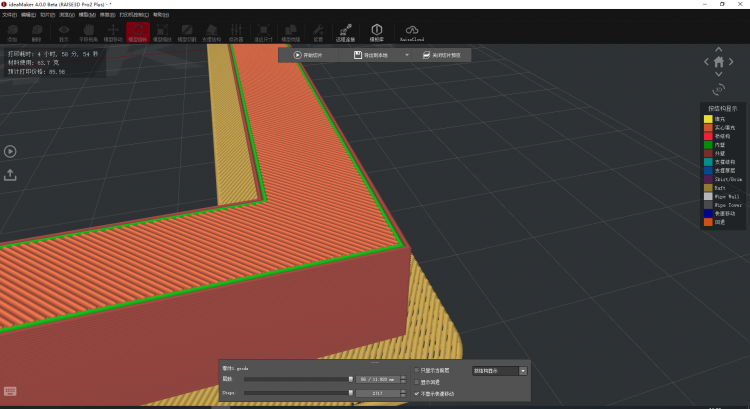Open the File (文件) menu
Viewport: 750px width, 409px height.
pos(9,15)
